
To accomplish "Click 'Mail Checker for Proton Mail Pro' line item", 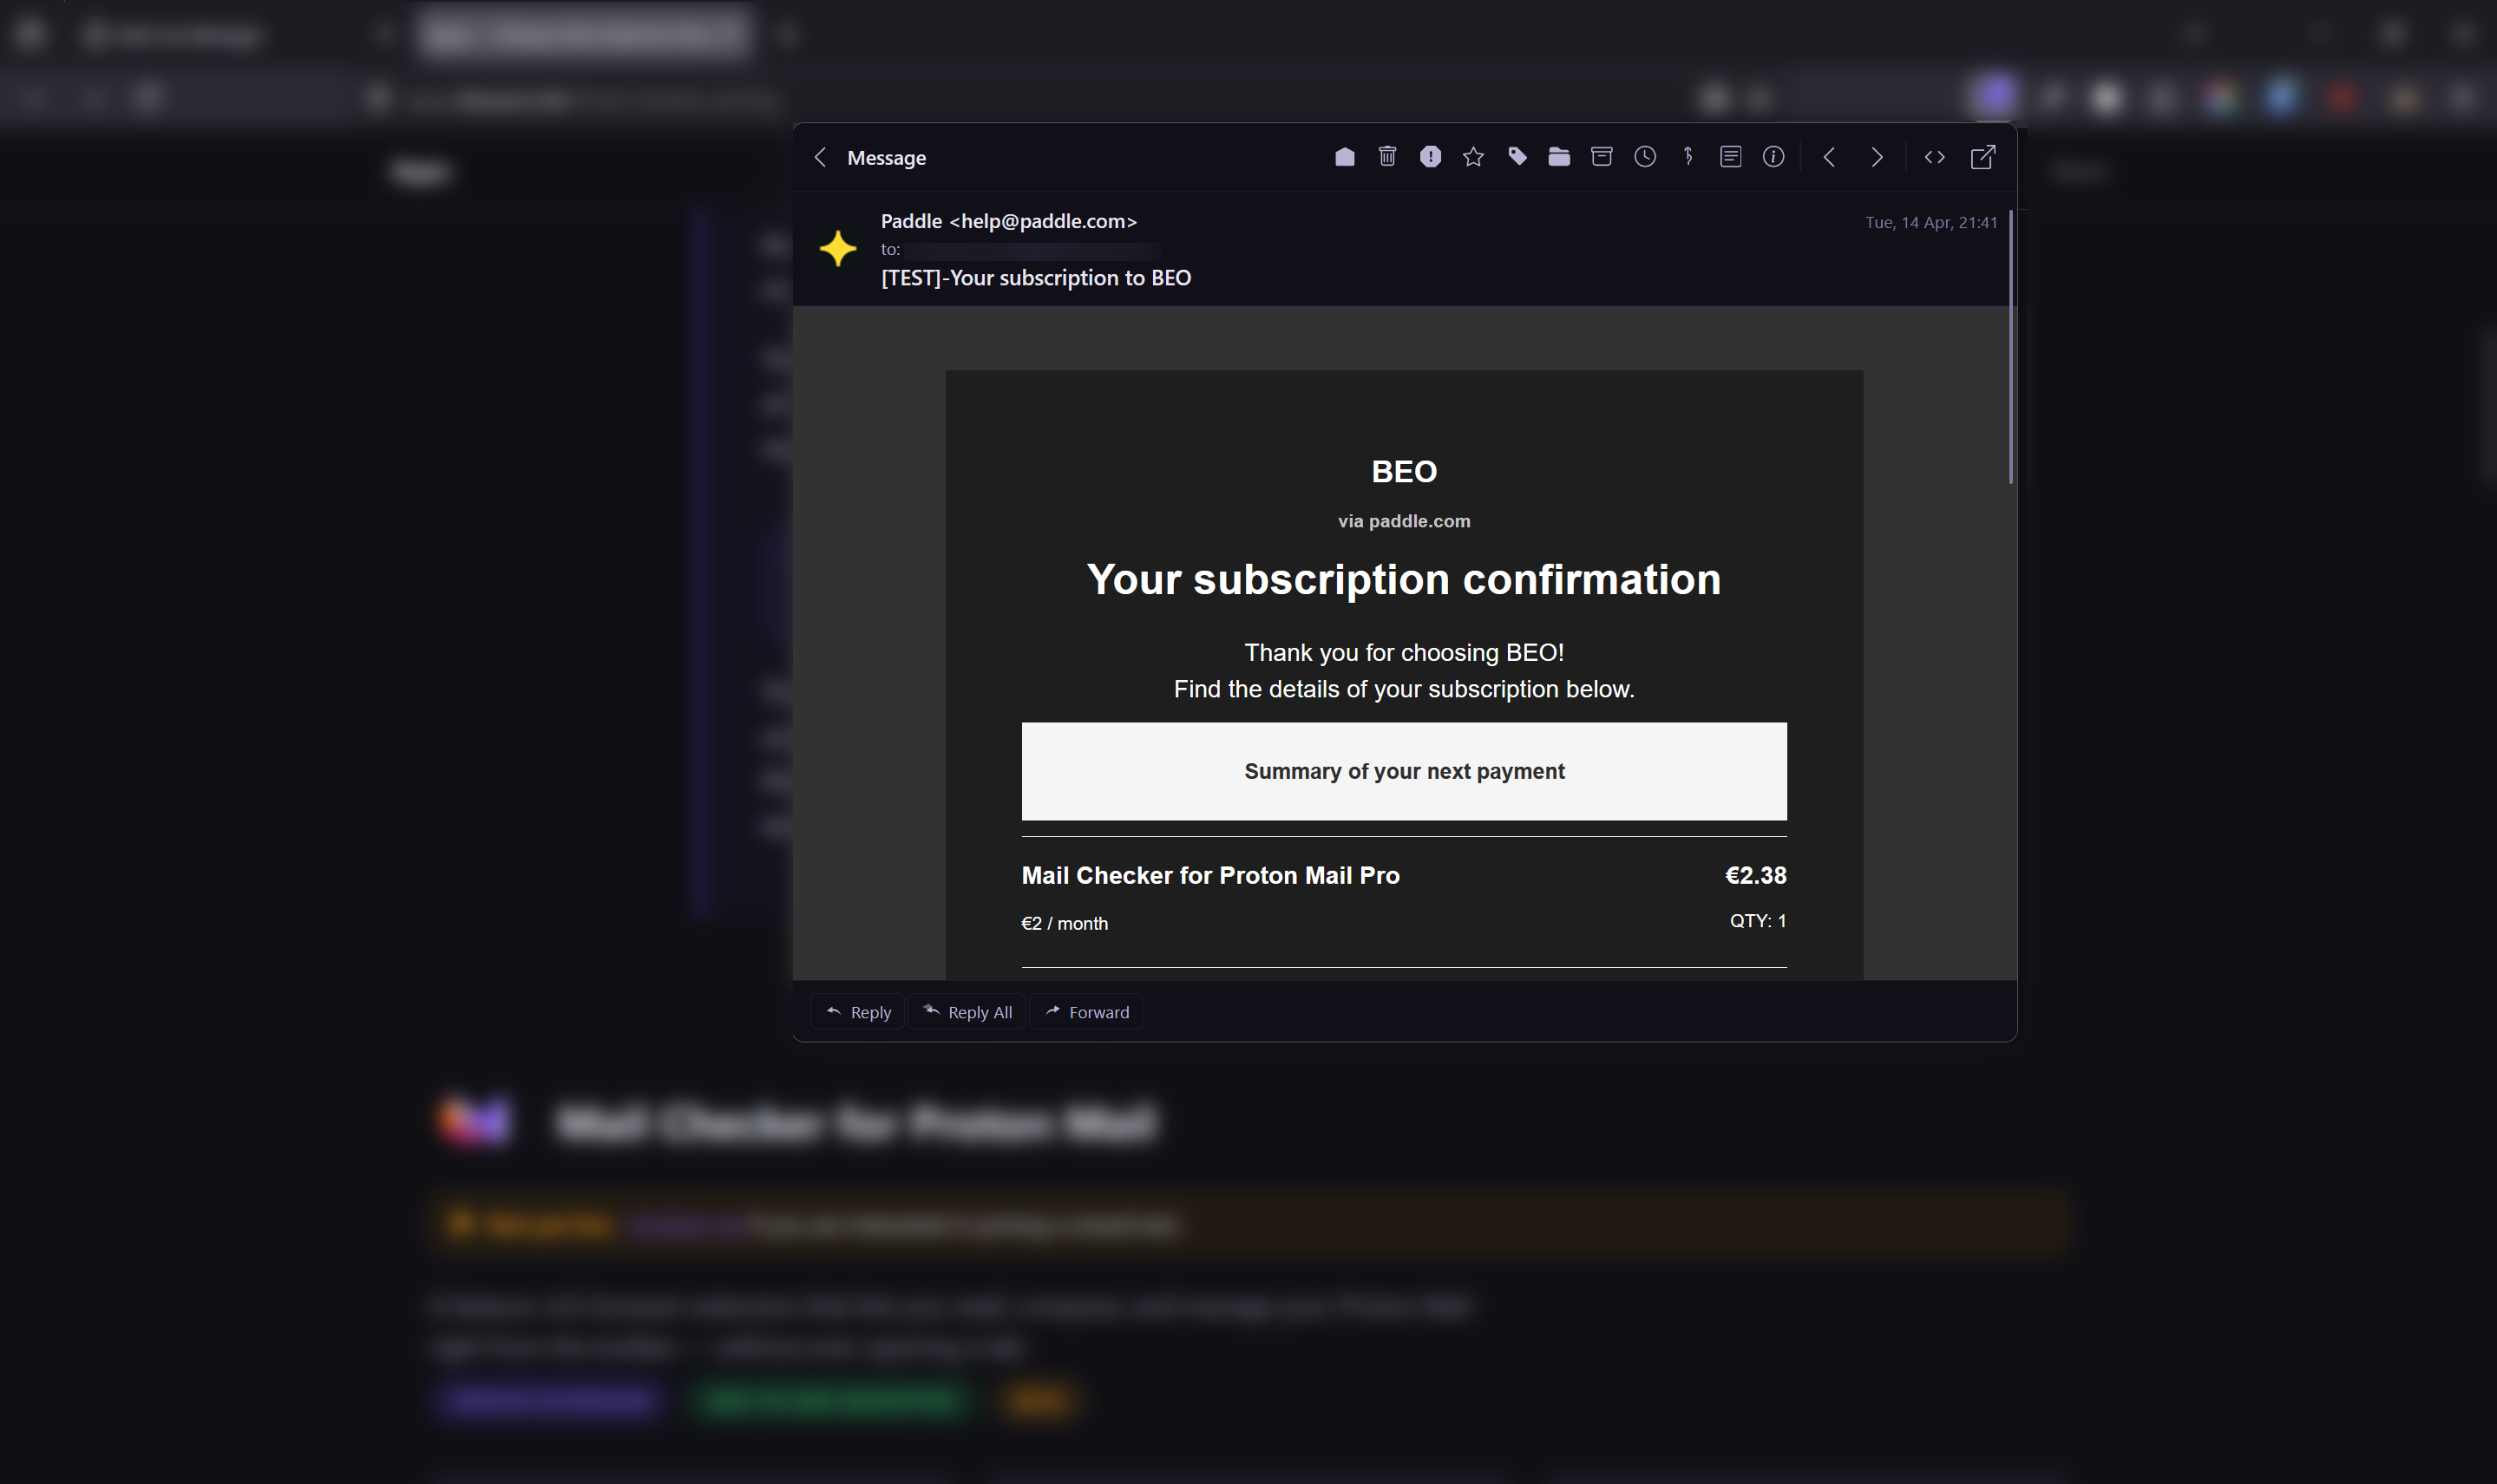I will pyautogui.click(x=1210, y=875).
